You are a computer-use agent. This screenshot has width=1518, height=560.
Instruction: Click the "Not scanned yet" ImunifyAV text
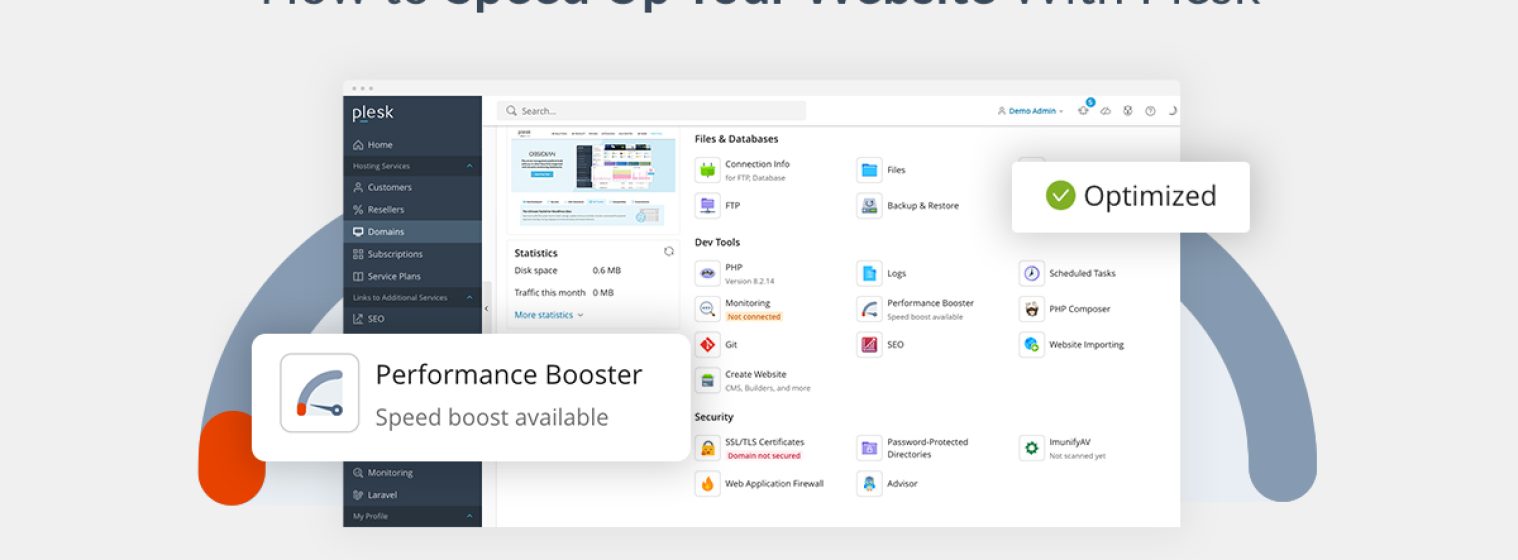(1077, 456)
